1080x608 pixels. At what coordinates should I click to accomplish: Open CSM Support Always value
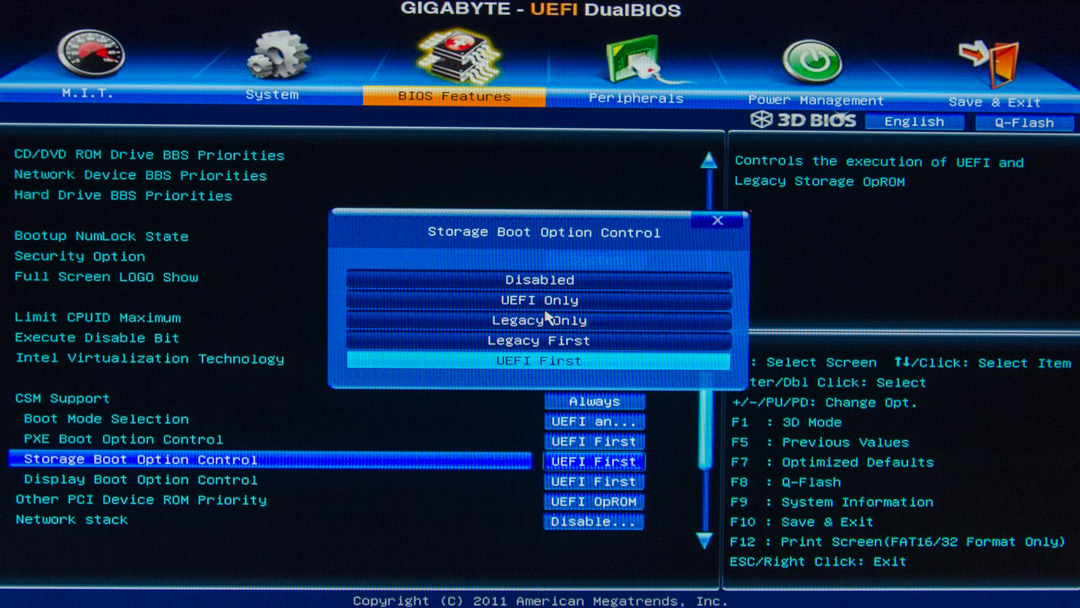(x=594, y=401)
